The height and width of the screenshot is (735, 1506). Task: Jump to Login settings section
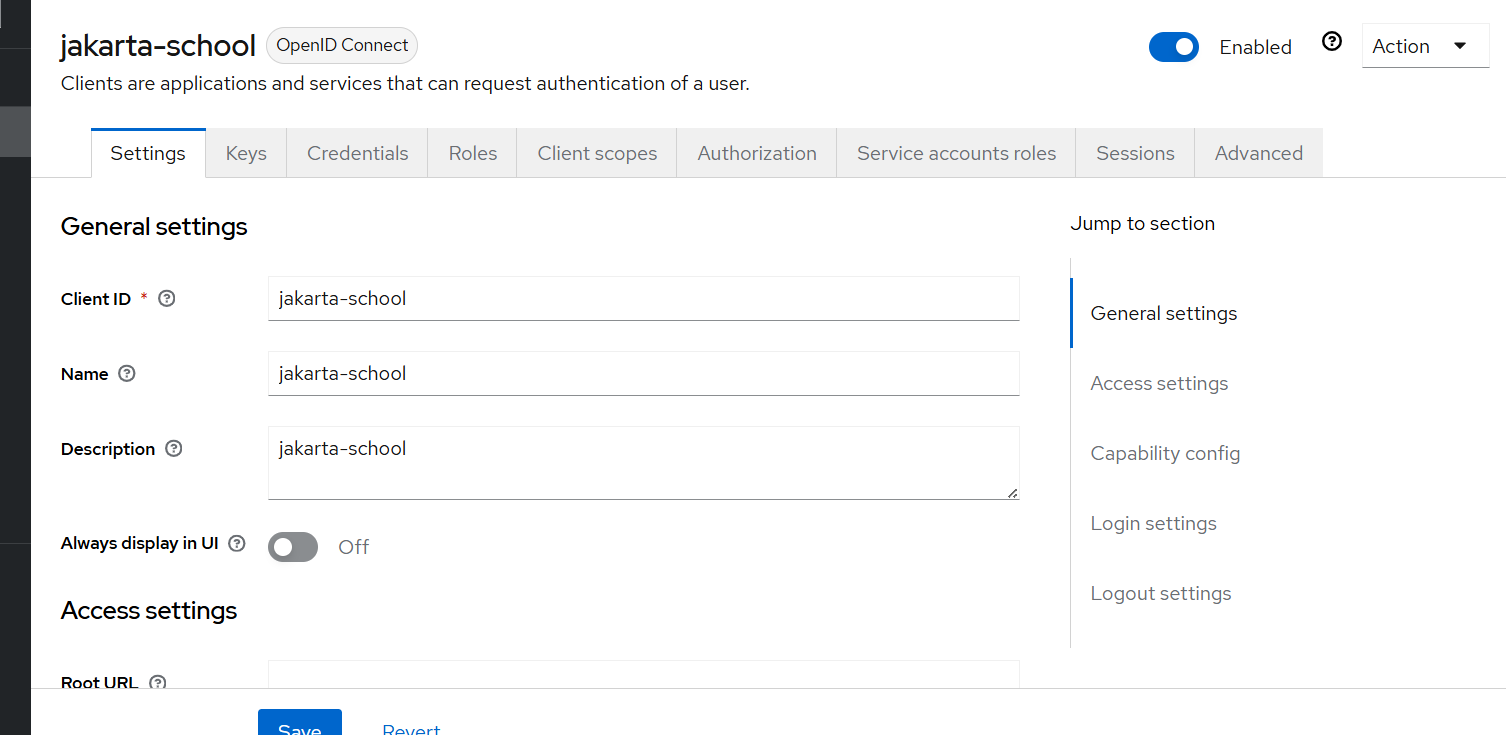[1153, 523]
